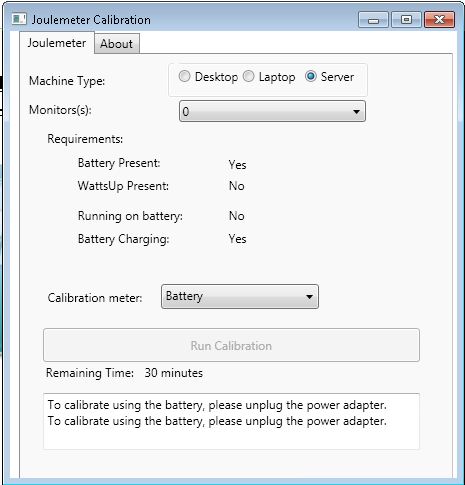
Task: Open the Monitors(s) dropdown showing 0
Action: 272,111
